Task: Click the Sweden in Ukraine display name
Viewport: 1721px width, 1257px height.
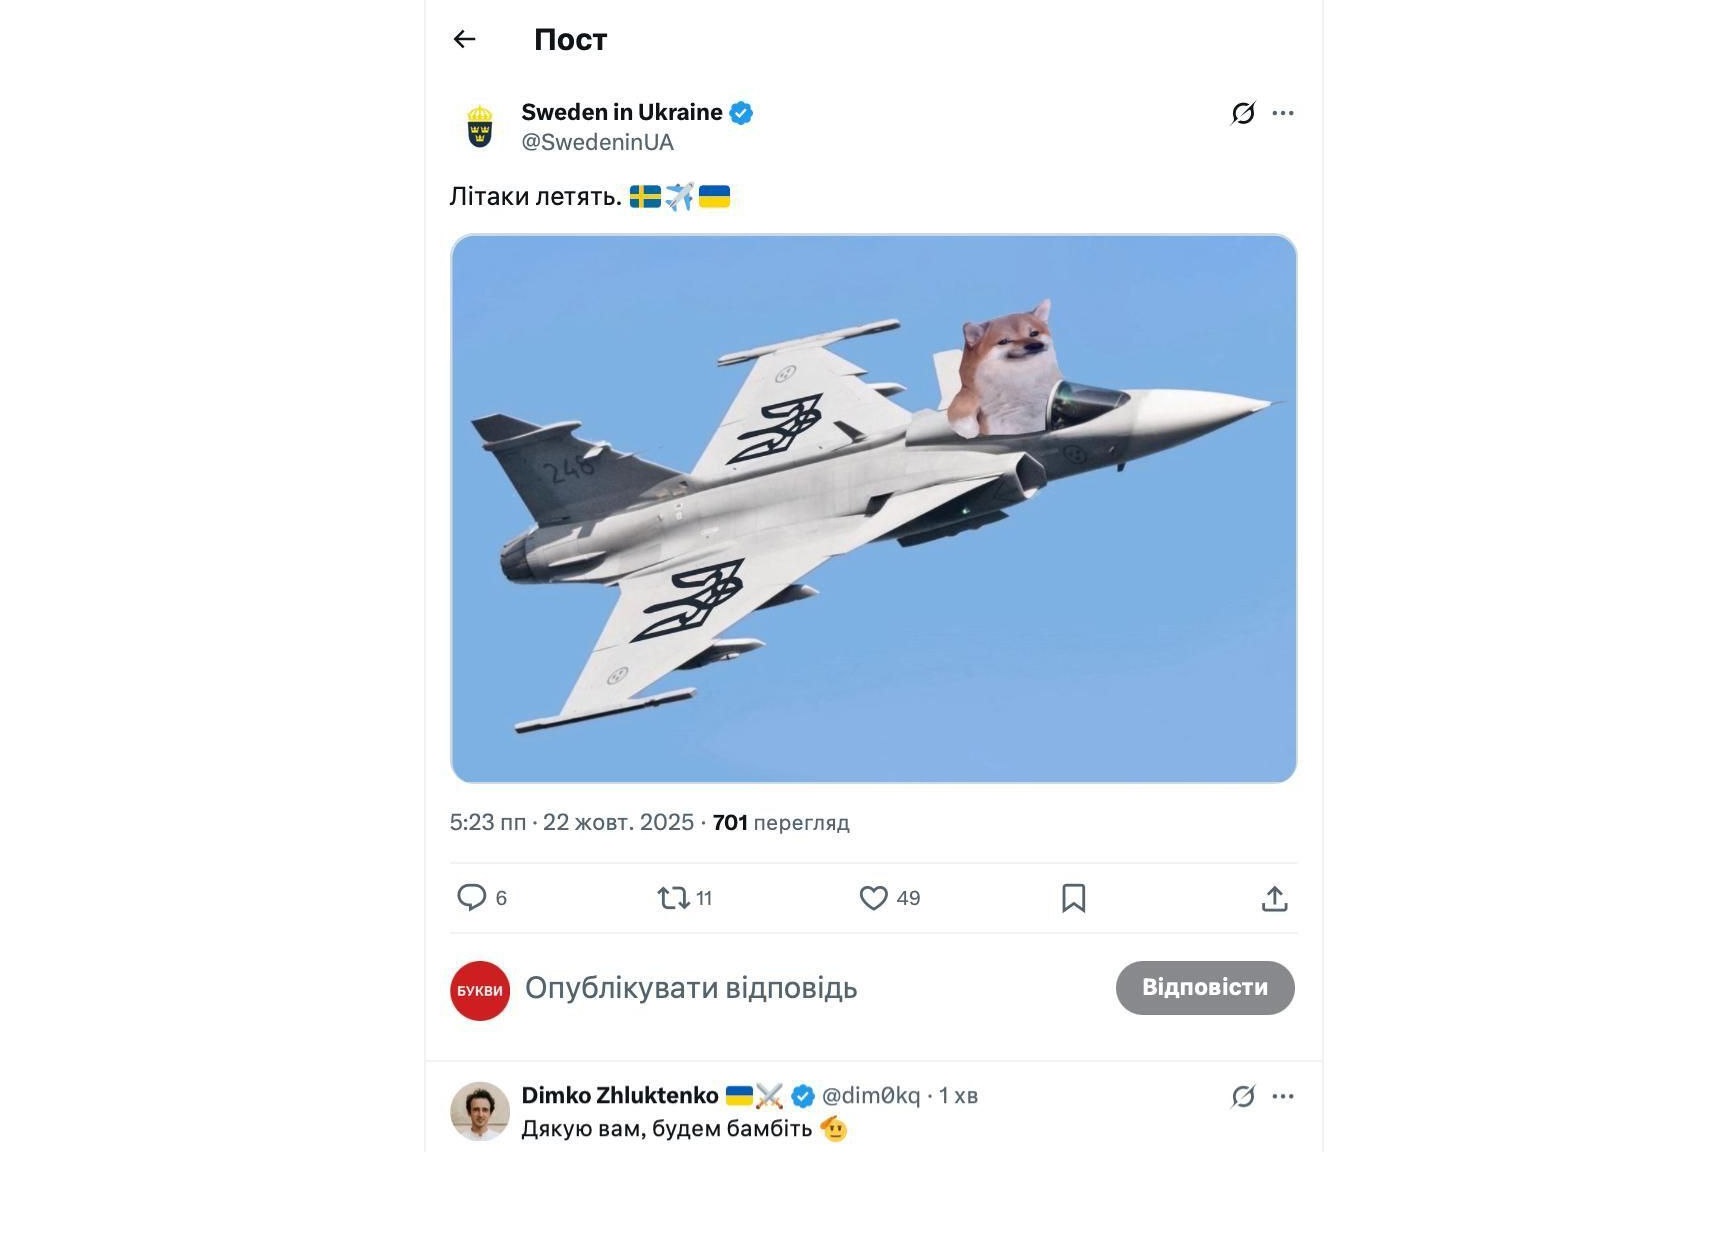Action: (621, 112)
